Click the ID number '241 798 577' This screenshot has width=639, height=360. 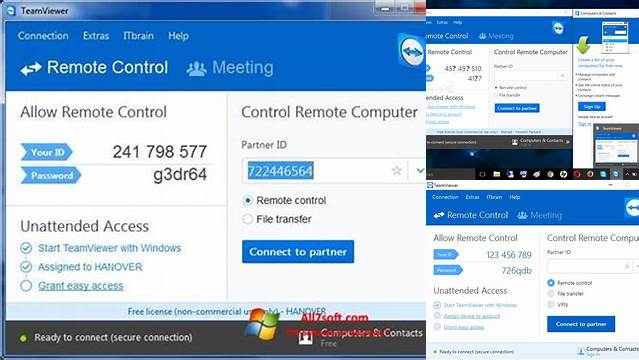pos(160,152)
